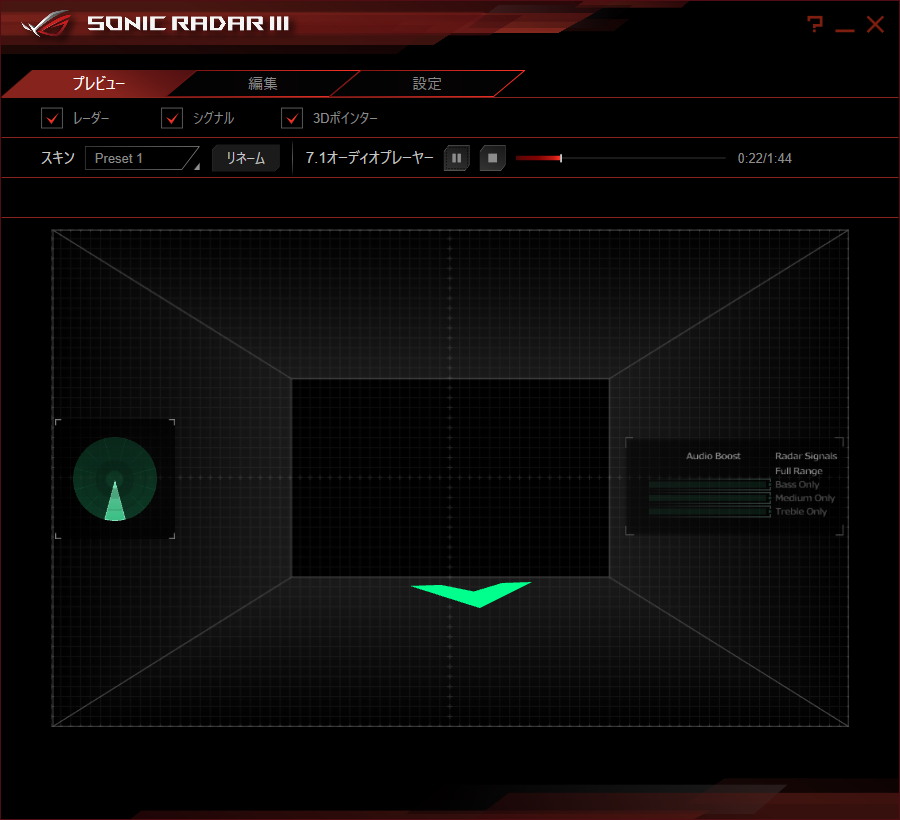Screen dimensions: 900x820
Task: Close the Sonic Radar III window
Action: click(875, 25)
